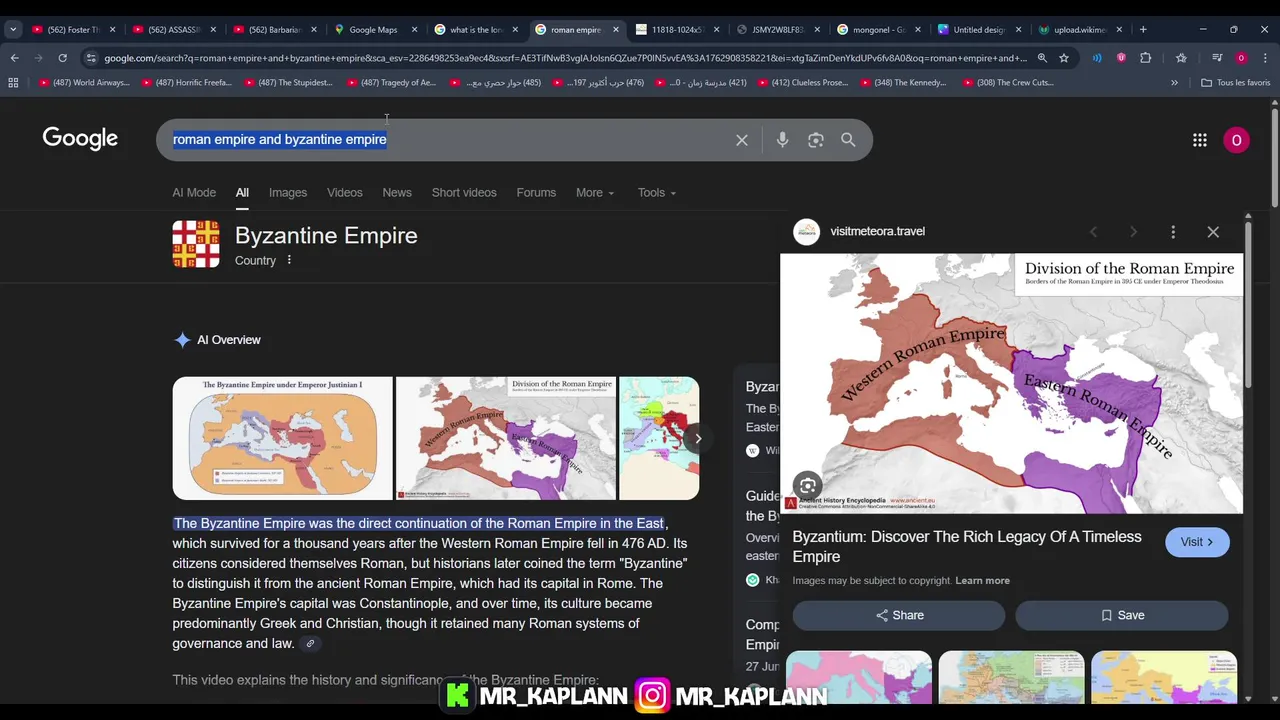Open the Google account avatar on the results page
The width and height of the screenshot is (1280, 720).
click(1236, 140)
